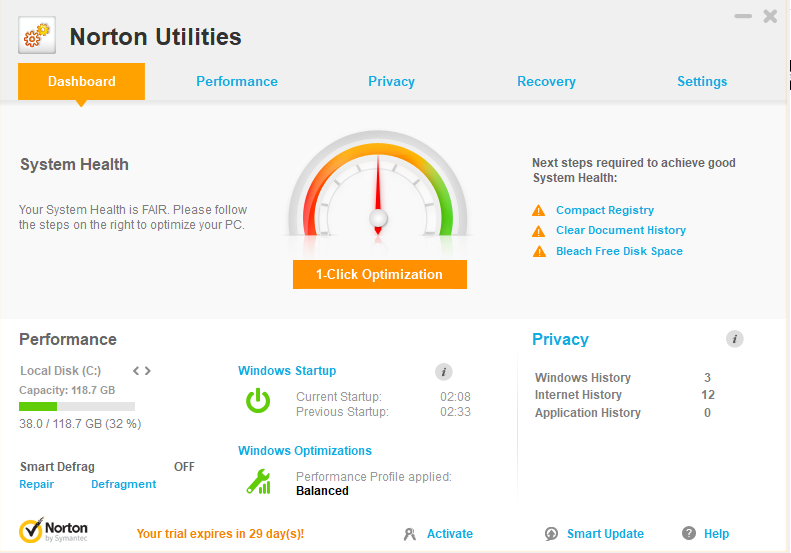
Task: Click the question mark icon next to Help
Action: 689,533
